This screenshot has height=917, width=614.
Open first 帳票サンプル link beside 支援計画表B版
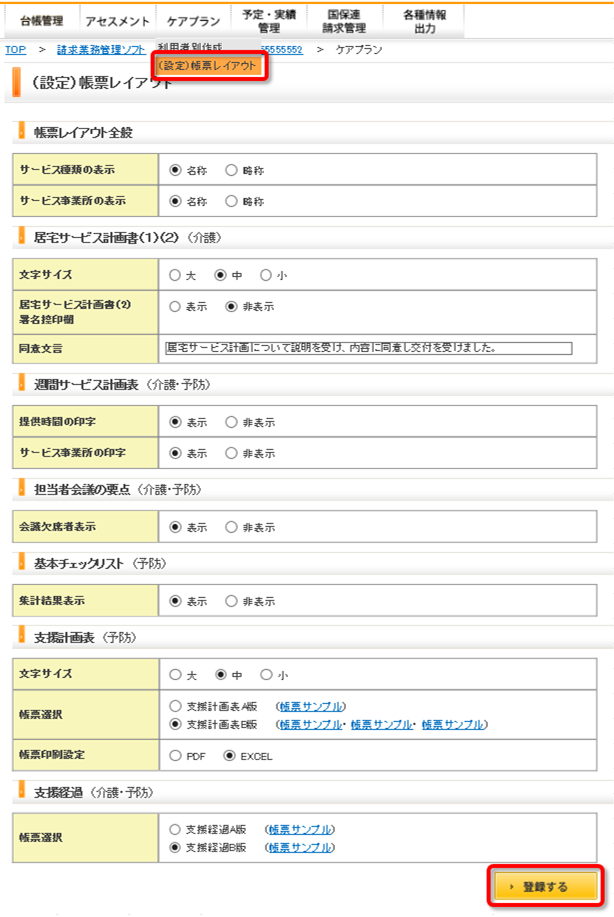(x=311, y=725)
